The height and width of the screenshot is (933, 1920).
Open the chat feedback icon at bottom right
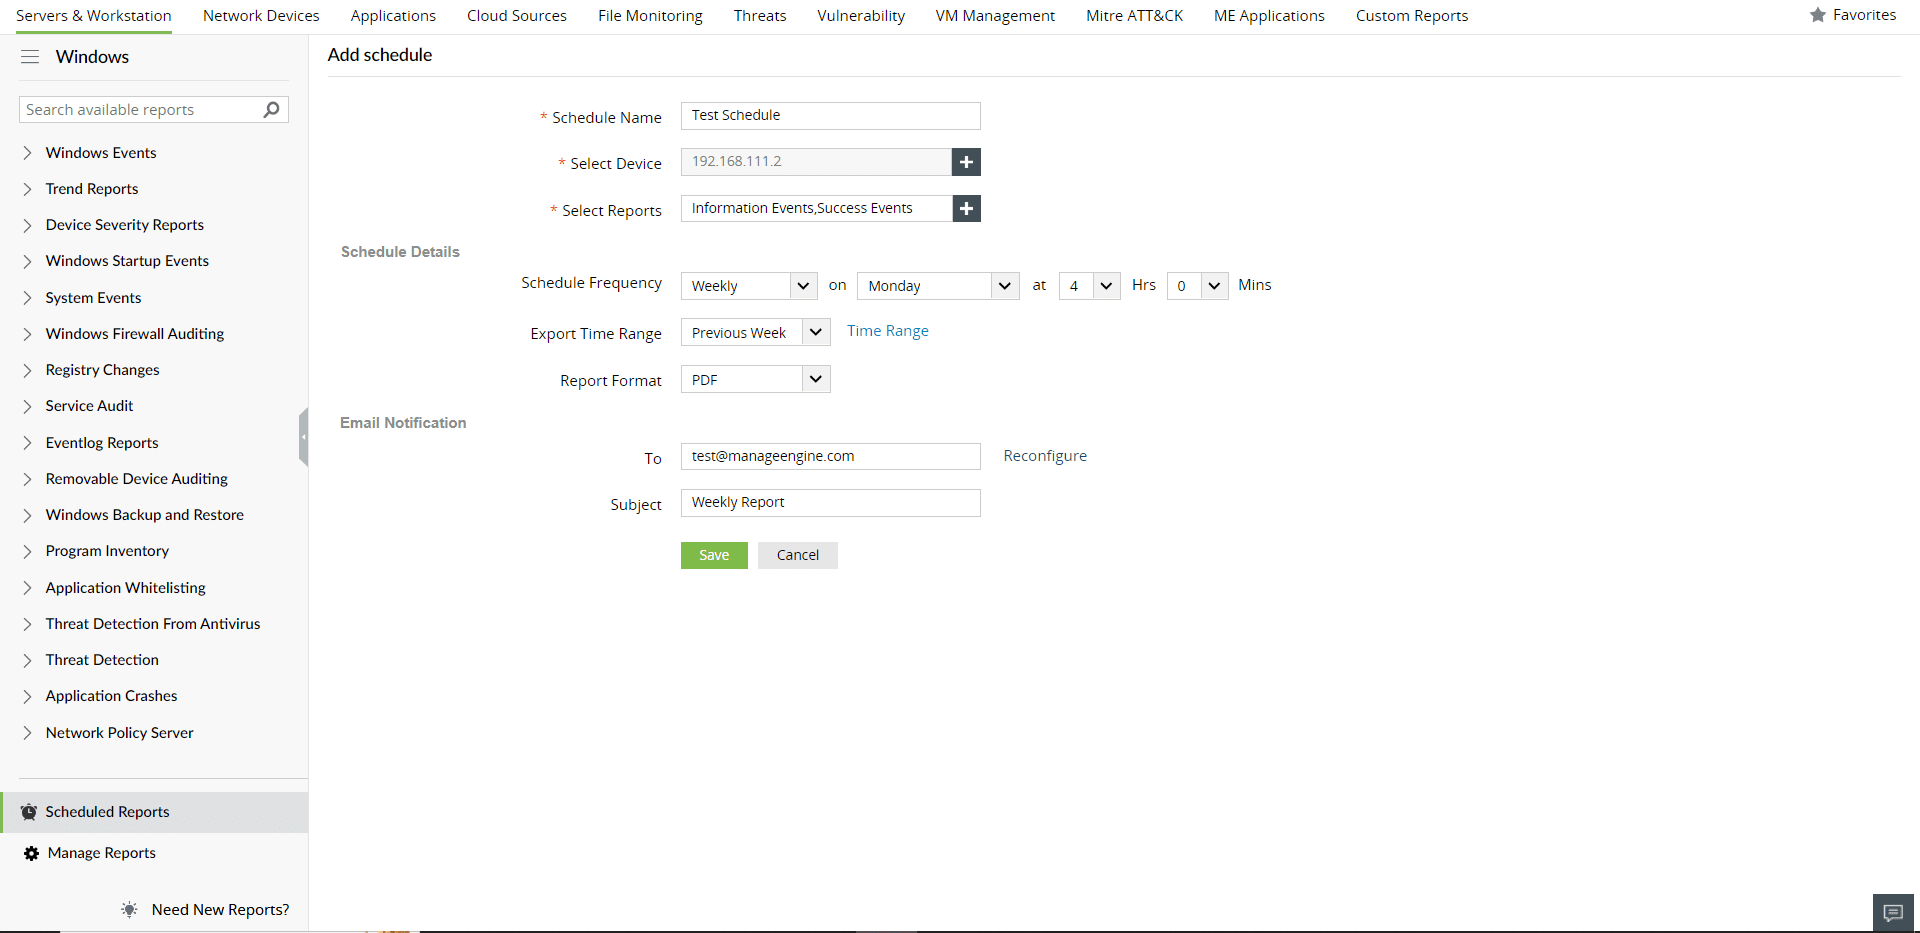[x=1893, y=912]
